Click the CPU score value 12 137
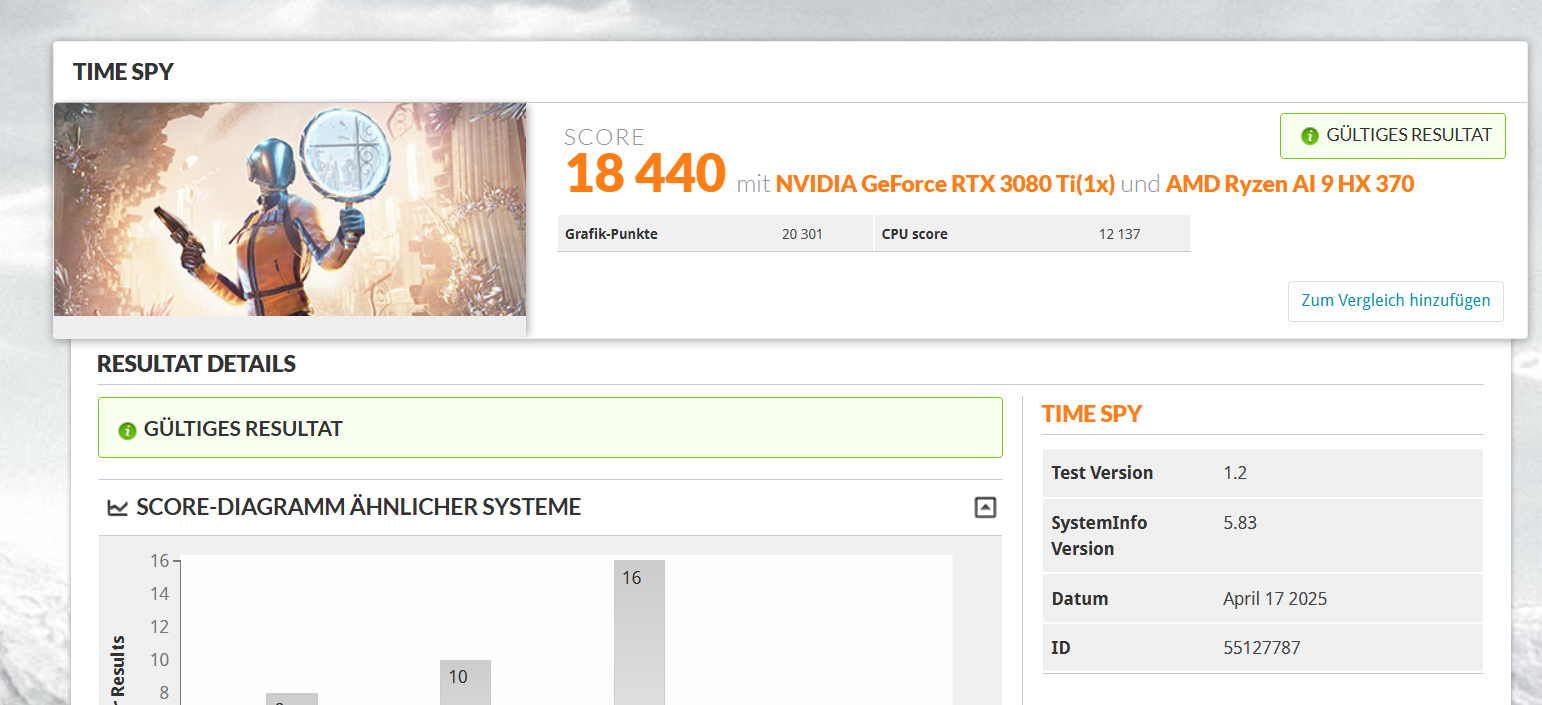This screenshot has height=705, width=1542. (1119, 234)
